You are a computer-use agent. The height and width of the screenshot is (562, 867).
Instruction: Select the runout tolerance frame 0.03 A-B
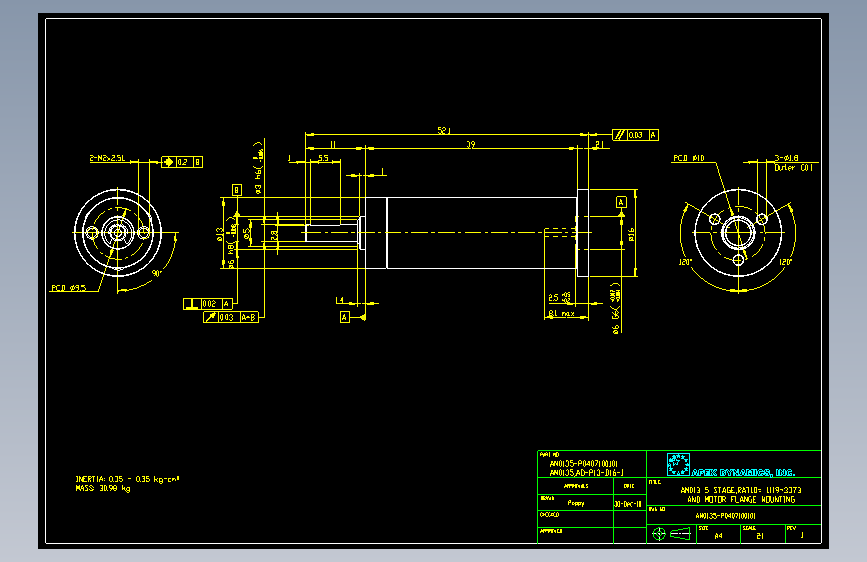tap(231, 317)
